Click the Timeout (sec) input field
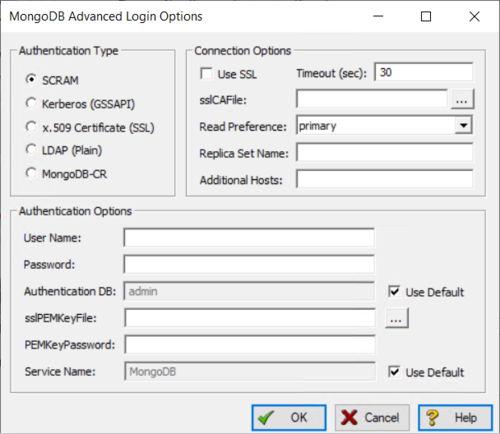Image resolution: width=500 pixels, height=434 pixels. coord(424,72)
